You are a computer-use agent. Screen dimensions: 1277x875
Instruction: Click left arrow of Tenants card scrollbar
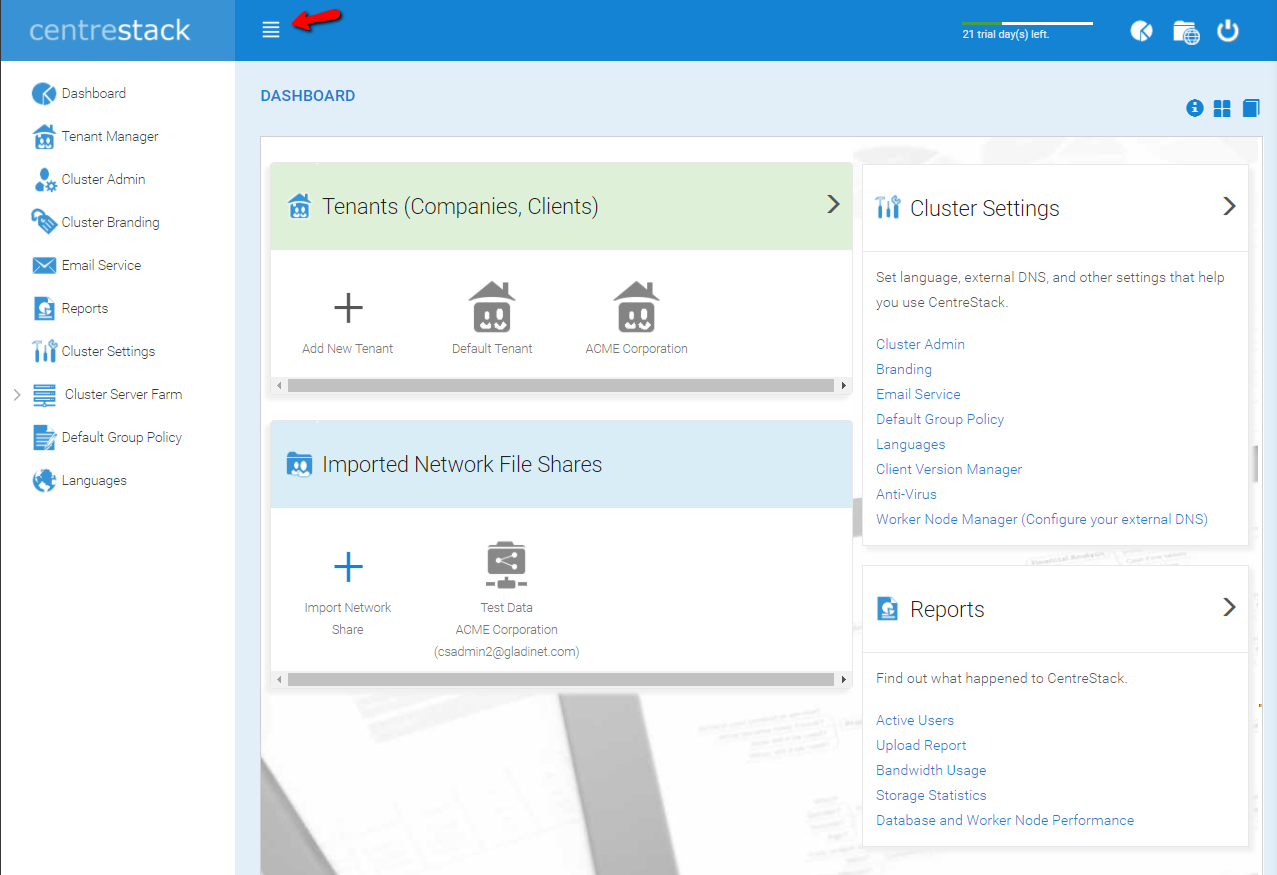(279, 385)
